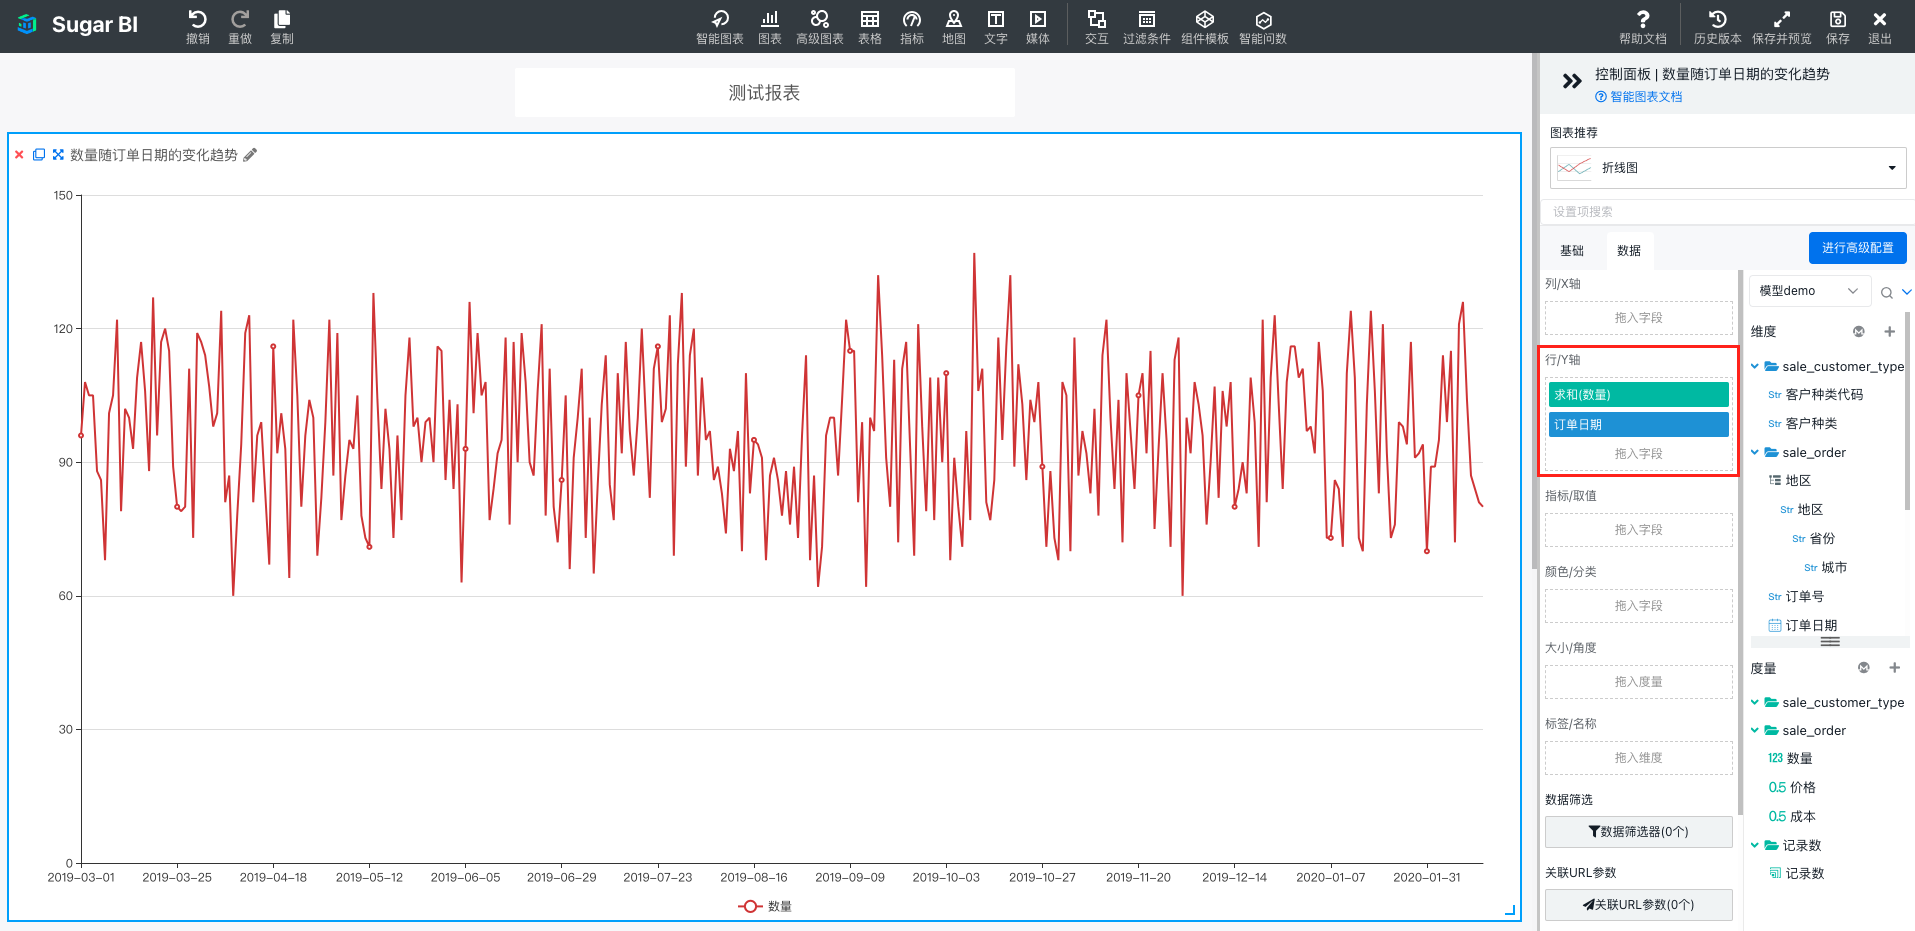Delete the chart with red X icon
Screen dimensions: 1915x931
19,155
